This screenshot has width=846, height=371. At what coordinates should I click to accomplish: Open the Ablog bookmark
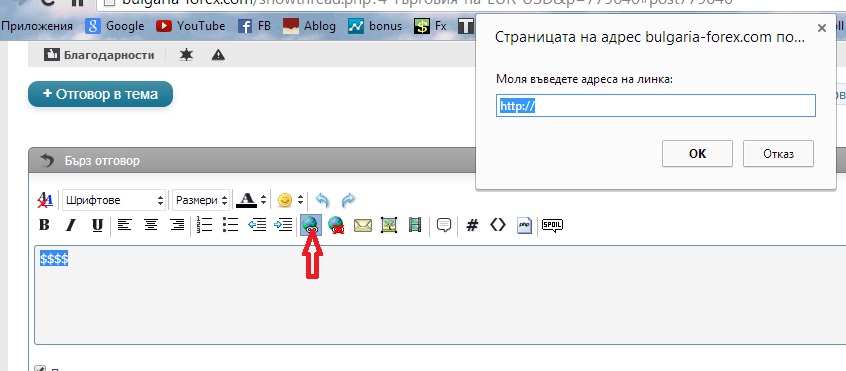coord(309,26)
